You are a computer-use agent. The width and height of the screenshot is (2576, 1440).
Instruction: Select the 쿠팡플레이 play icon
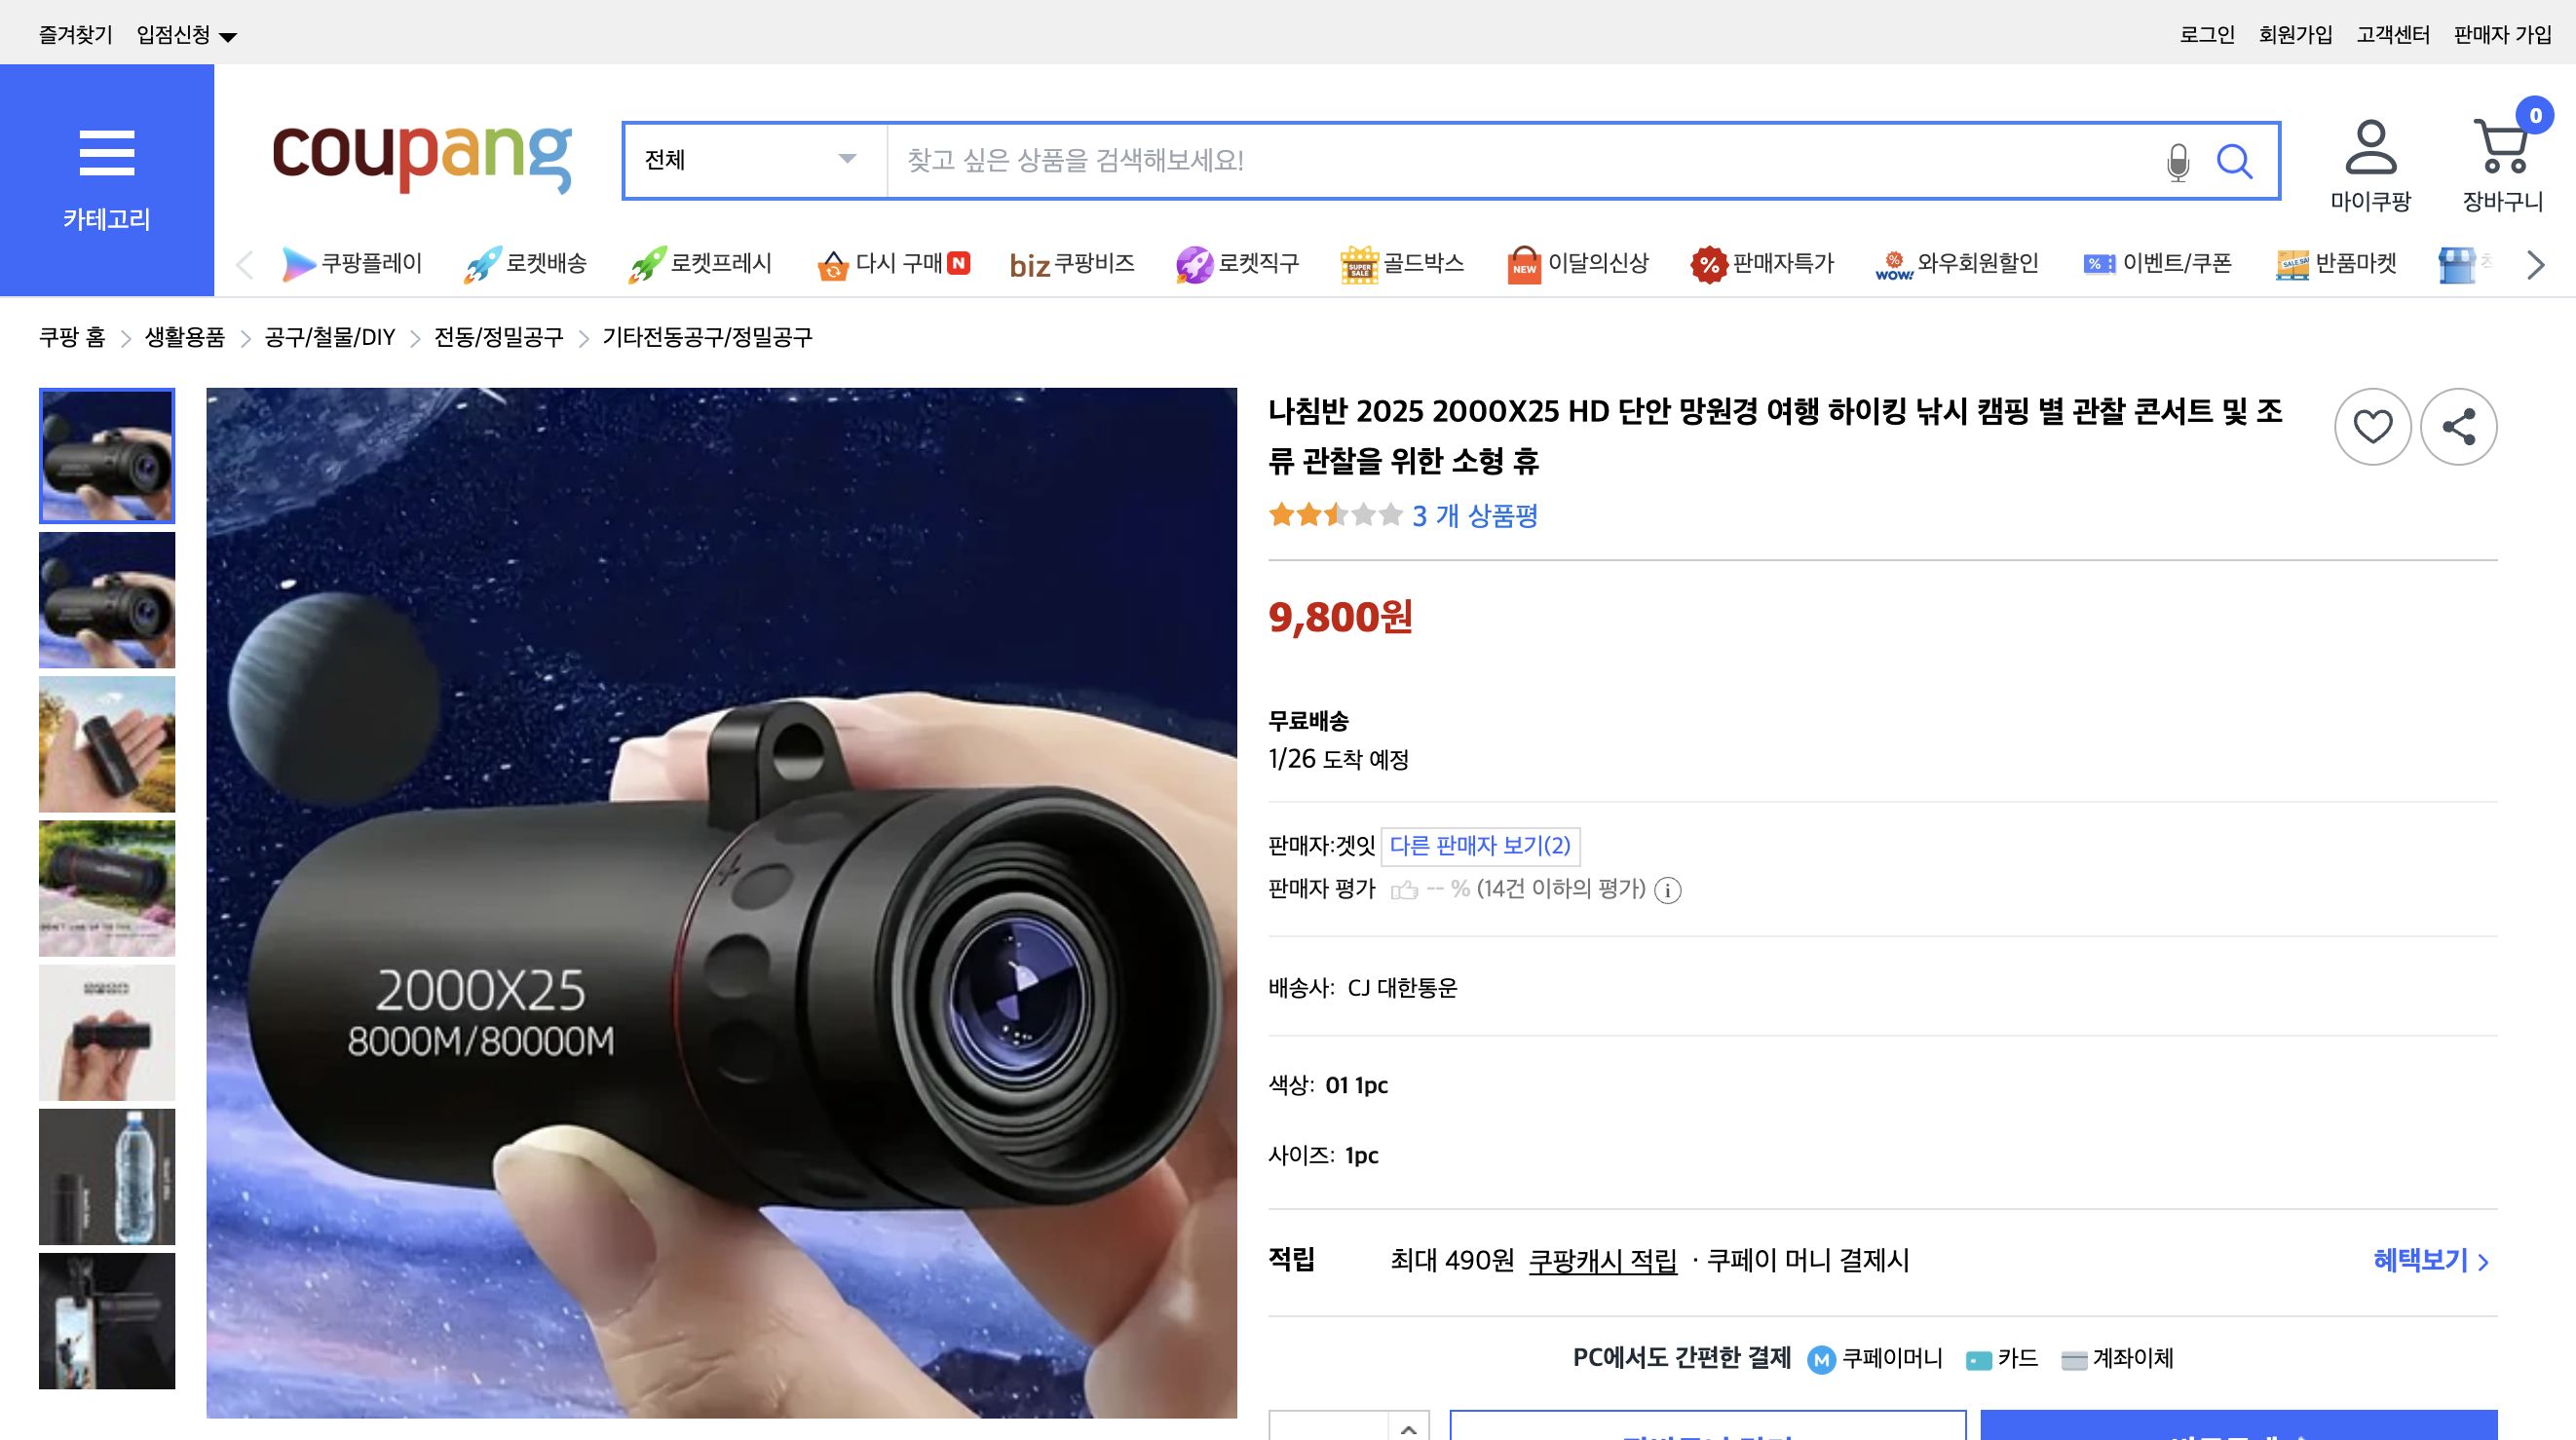click(300, 263)
